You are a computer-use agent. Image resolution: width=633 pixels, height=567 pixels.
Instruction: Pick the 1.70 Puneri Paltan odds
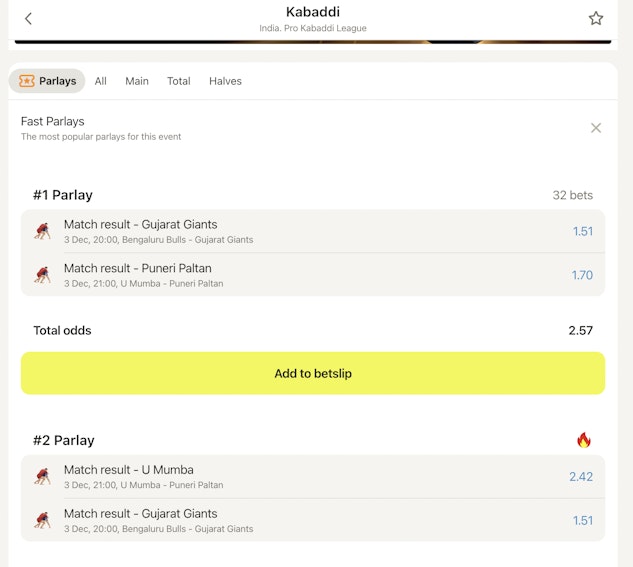[x=582, y=275]
